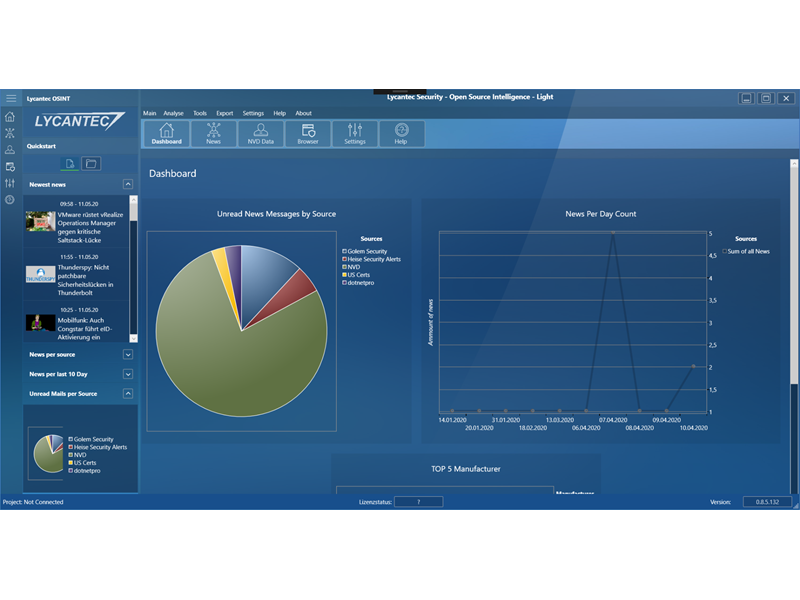Image resolution: width=800 pixels, height=600 pixels.
Task: Open the About menu
Action: pos(304,113)
